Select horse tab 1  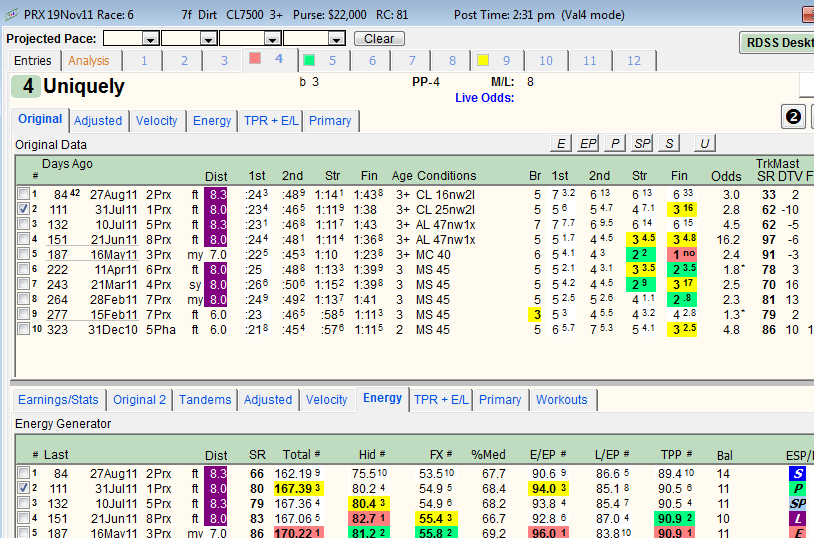144,61
